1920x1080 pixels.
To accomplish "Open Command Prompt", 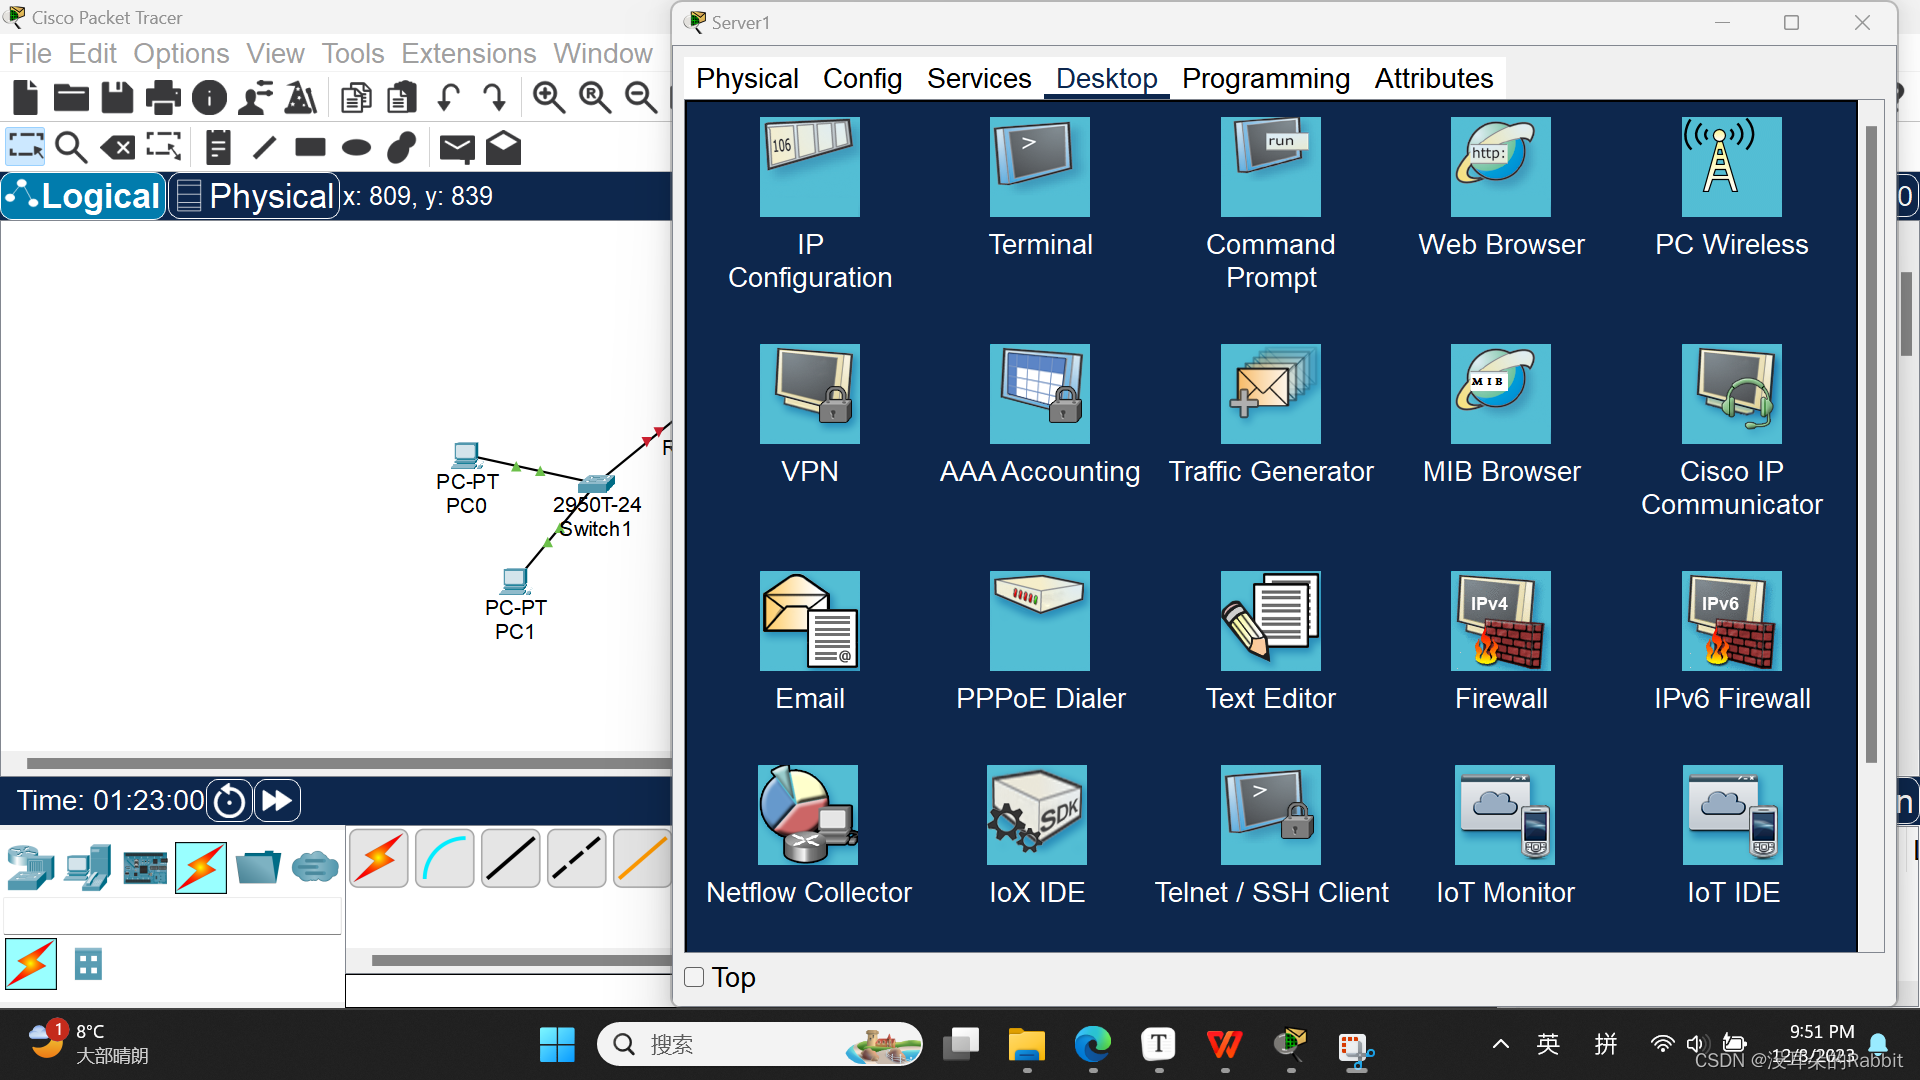I will (1270, 167).
